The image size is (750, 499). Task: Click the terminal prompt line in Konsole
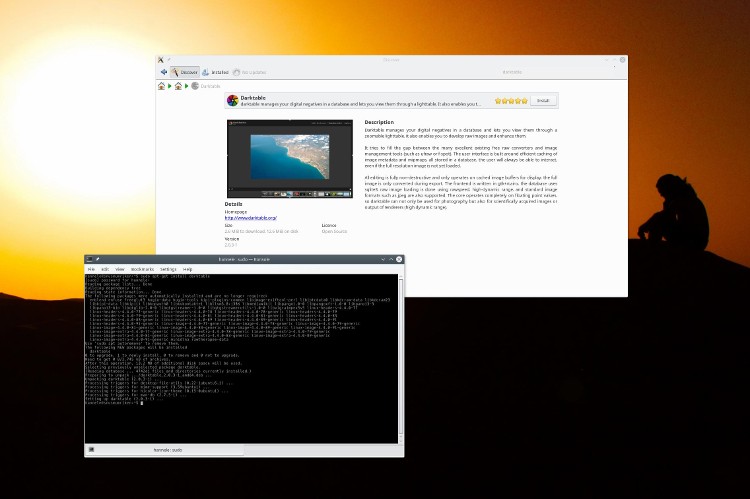pos(114,403)
